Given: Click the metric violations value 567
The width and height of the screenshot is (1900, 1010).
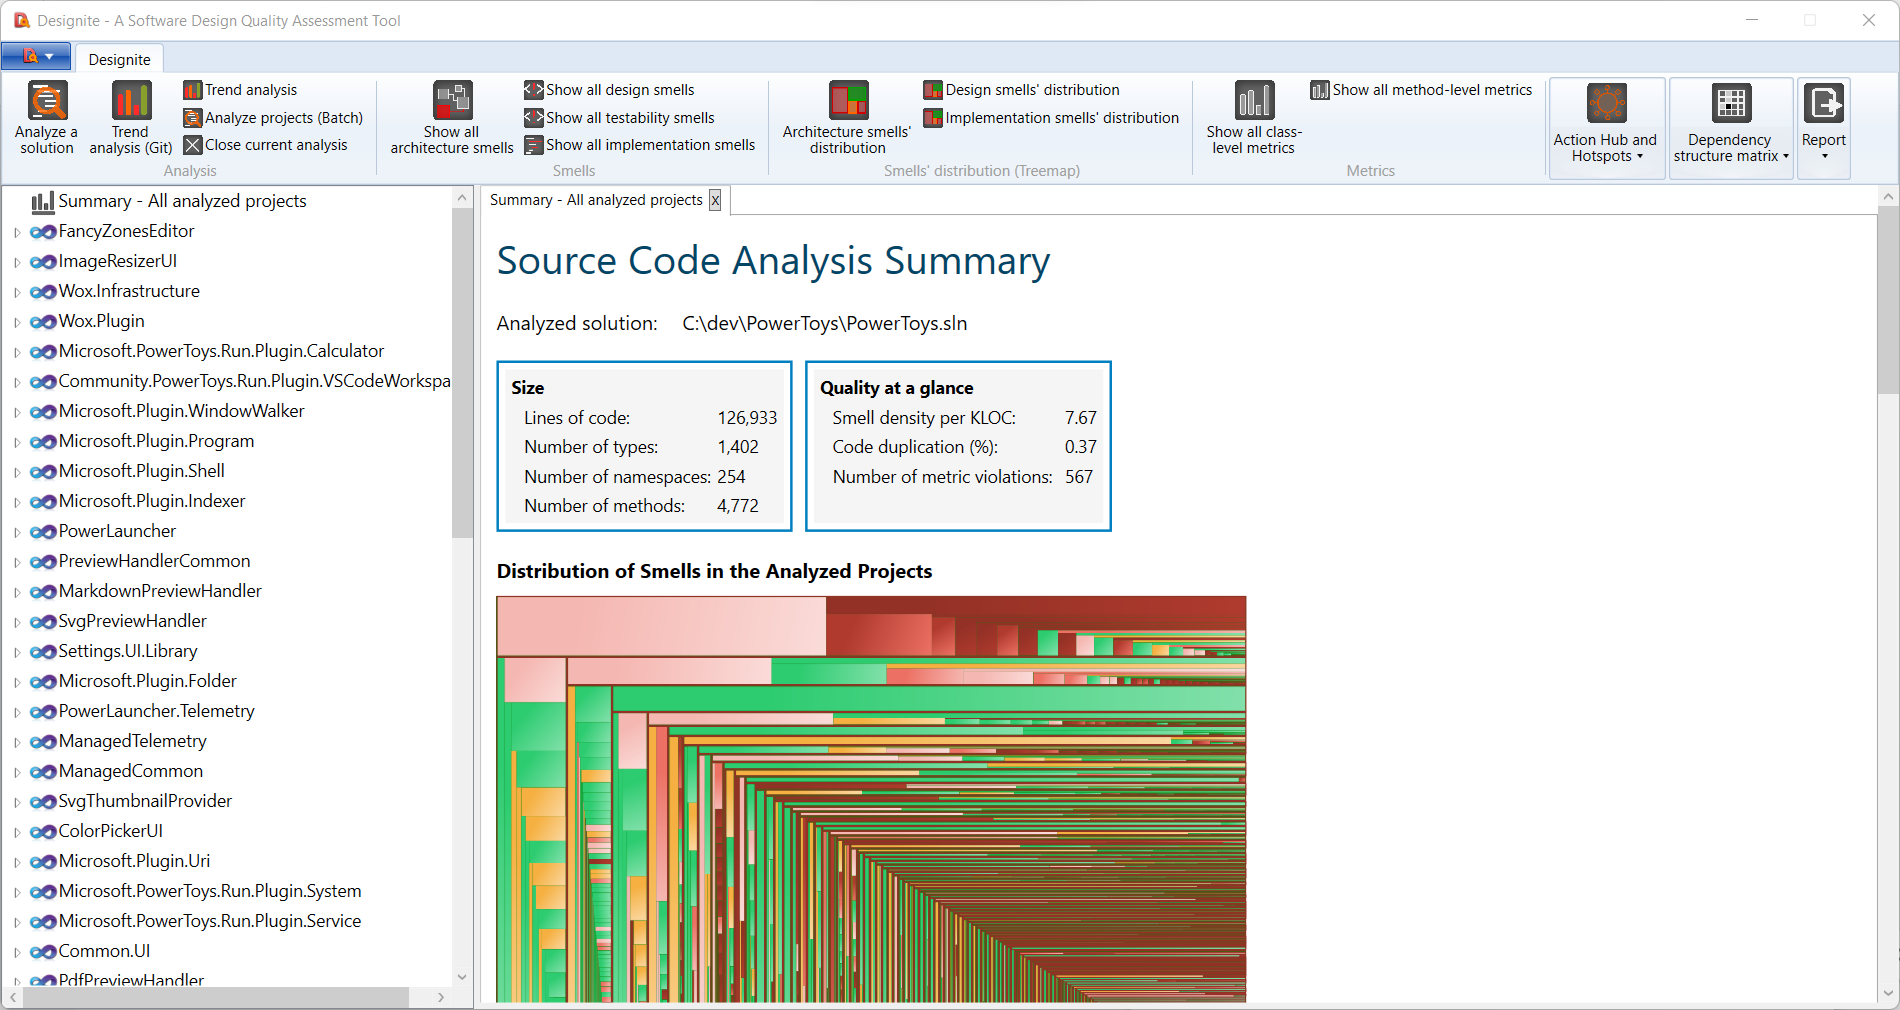Looking at the screenshot, I should click(1079, 477).
